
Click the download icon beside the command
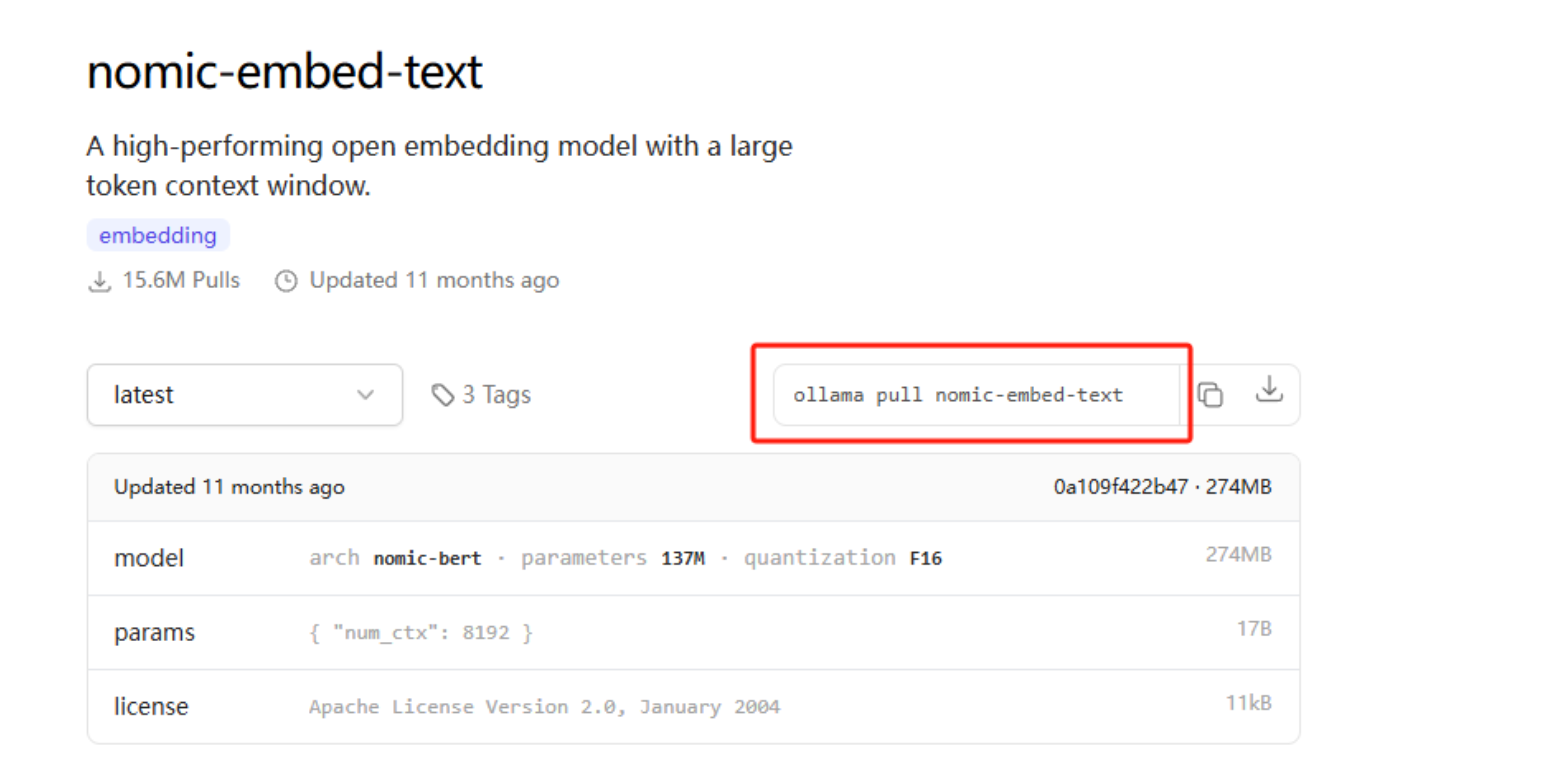(1268, 389)
